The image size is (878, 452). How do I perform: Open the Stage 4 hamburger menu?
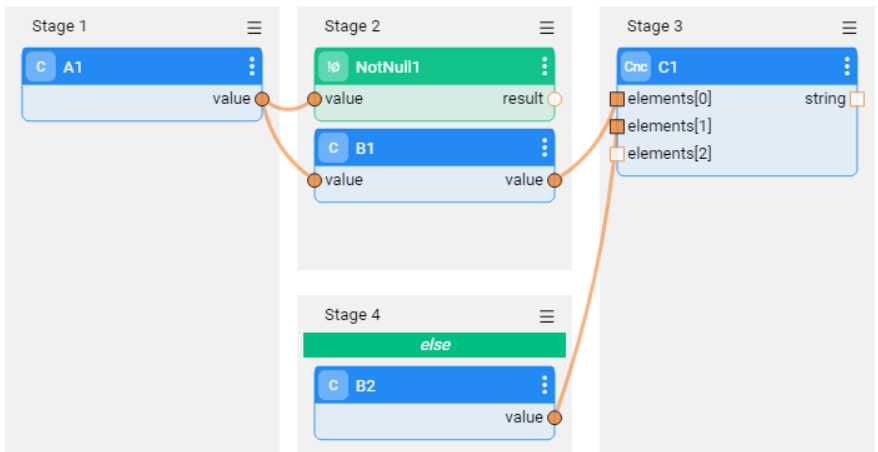click(x=546, y=316)
